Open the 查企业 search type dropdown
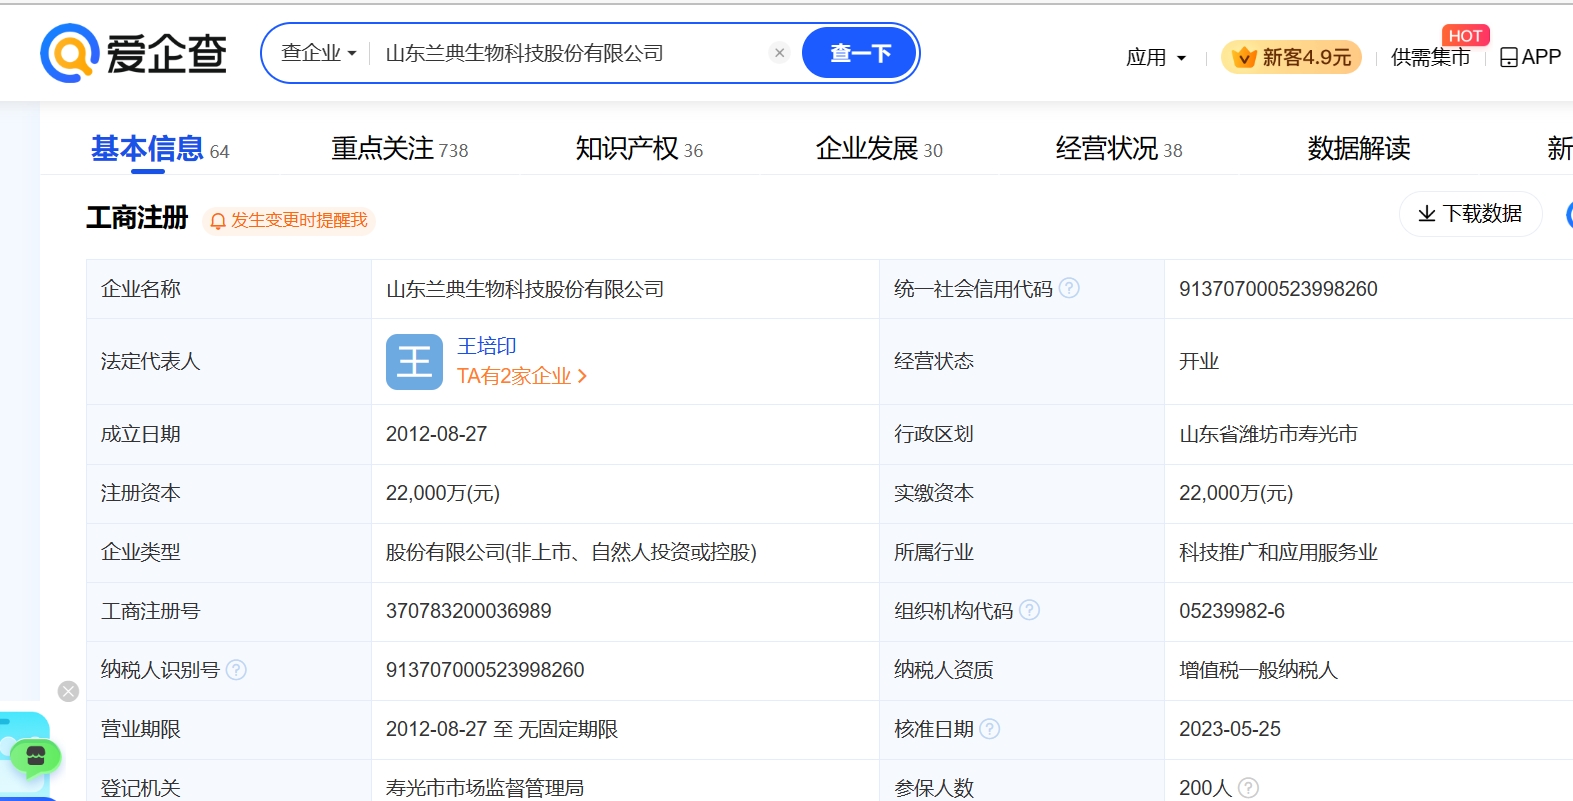This screenshot has height=801, width=1573. [x=318, y=53]
